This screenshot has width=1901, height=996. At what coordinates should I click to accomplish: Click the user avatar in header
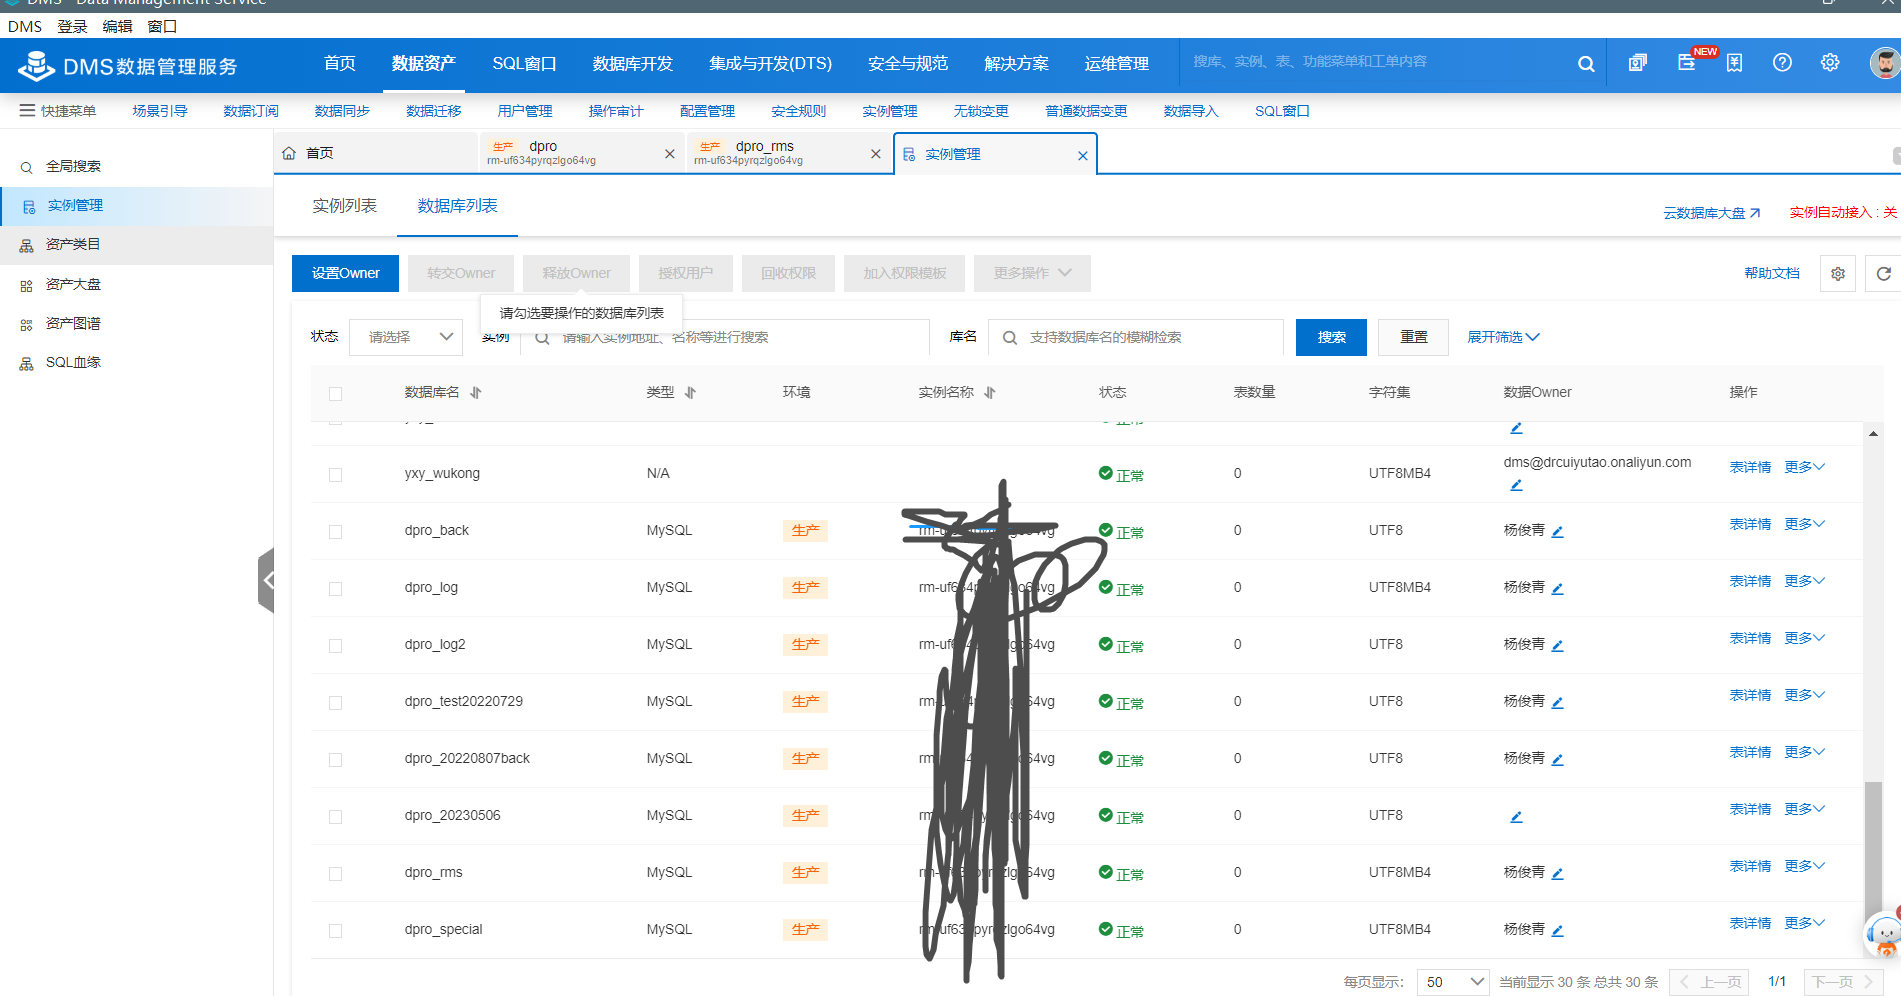[x=1885, y=63]
